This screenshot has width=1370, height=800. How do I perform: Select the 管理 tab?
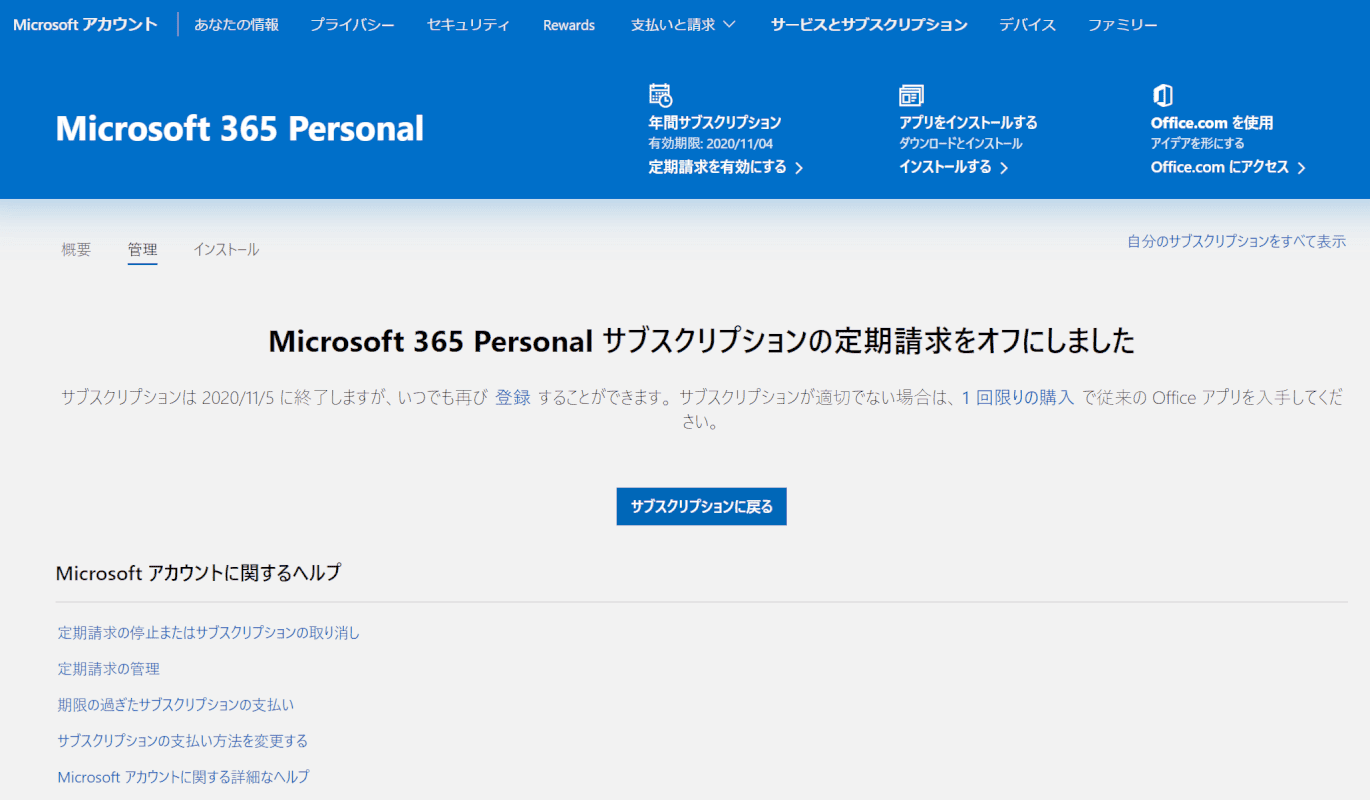[x=142, y=250]
